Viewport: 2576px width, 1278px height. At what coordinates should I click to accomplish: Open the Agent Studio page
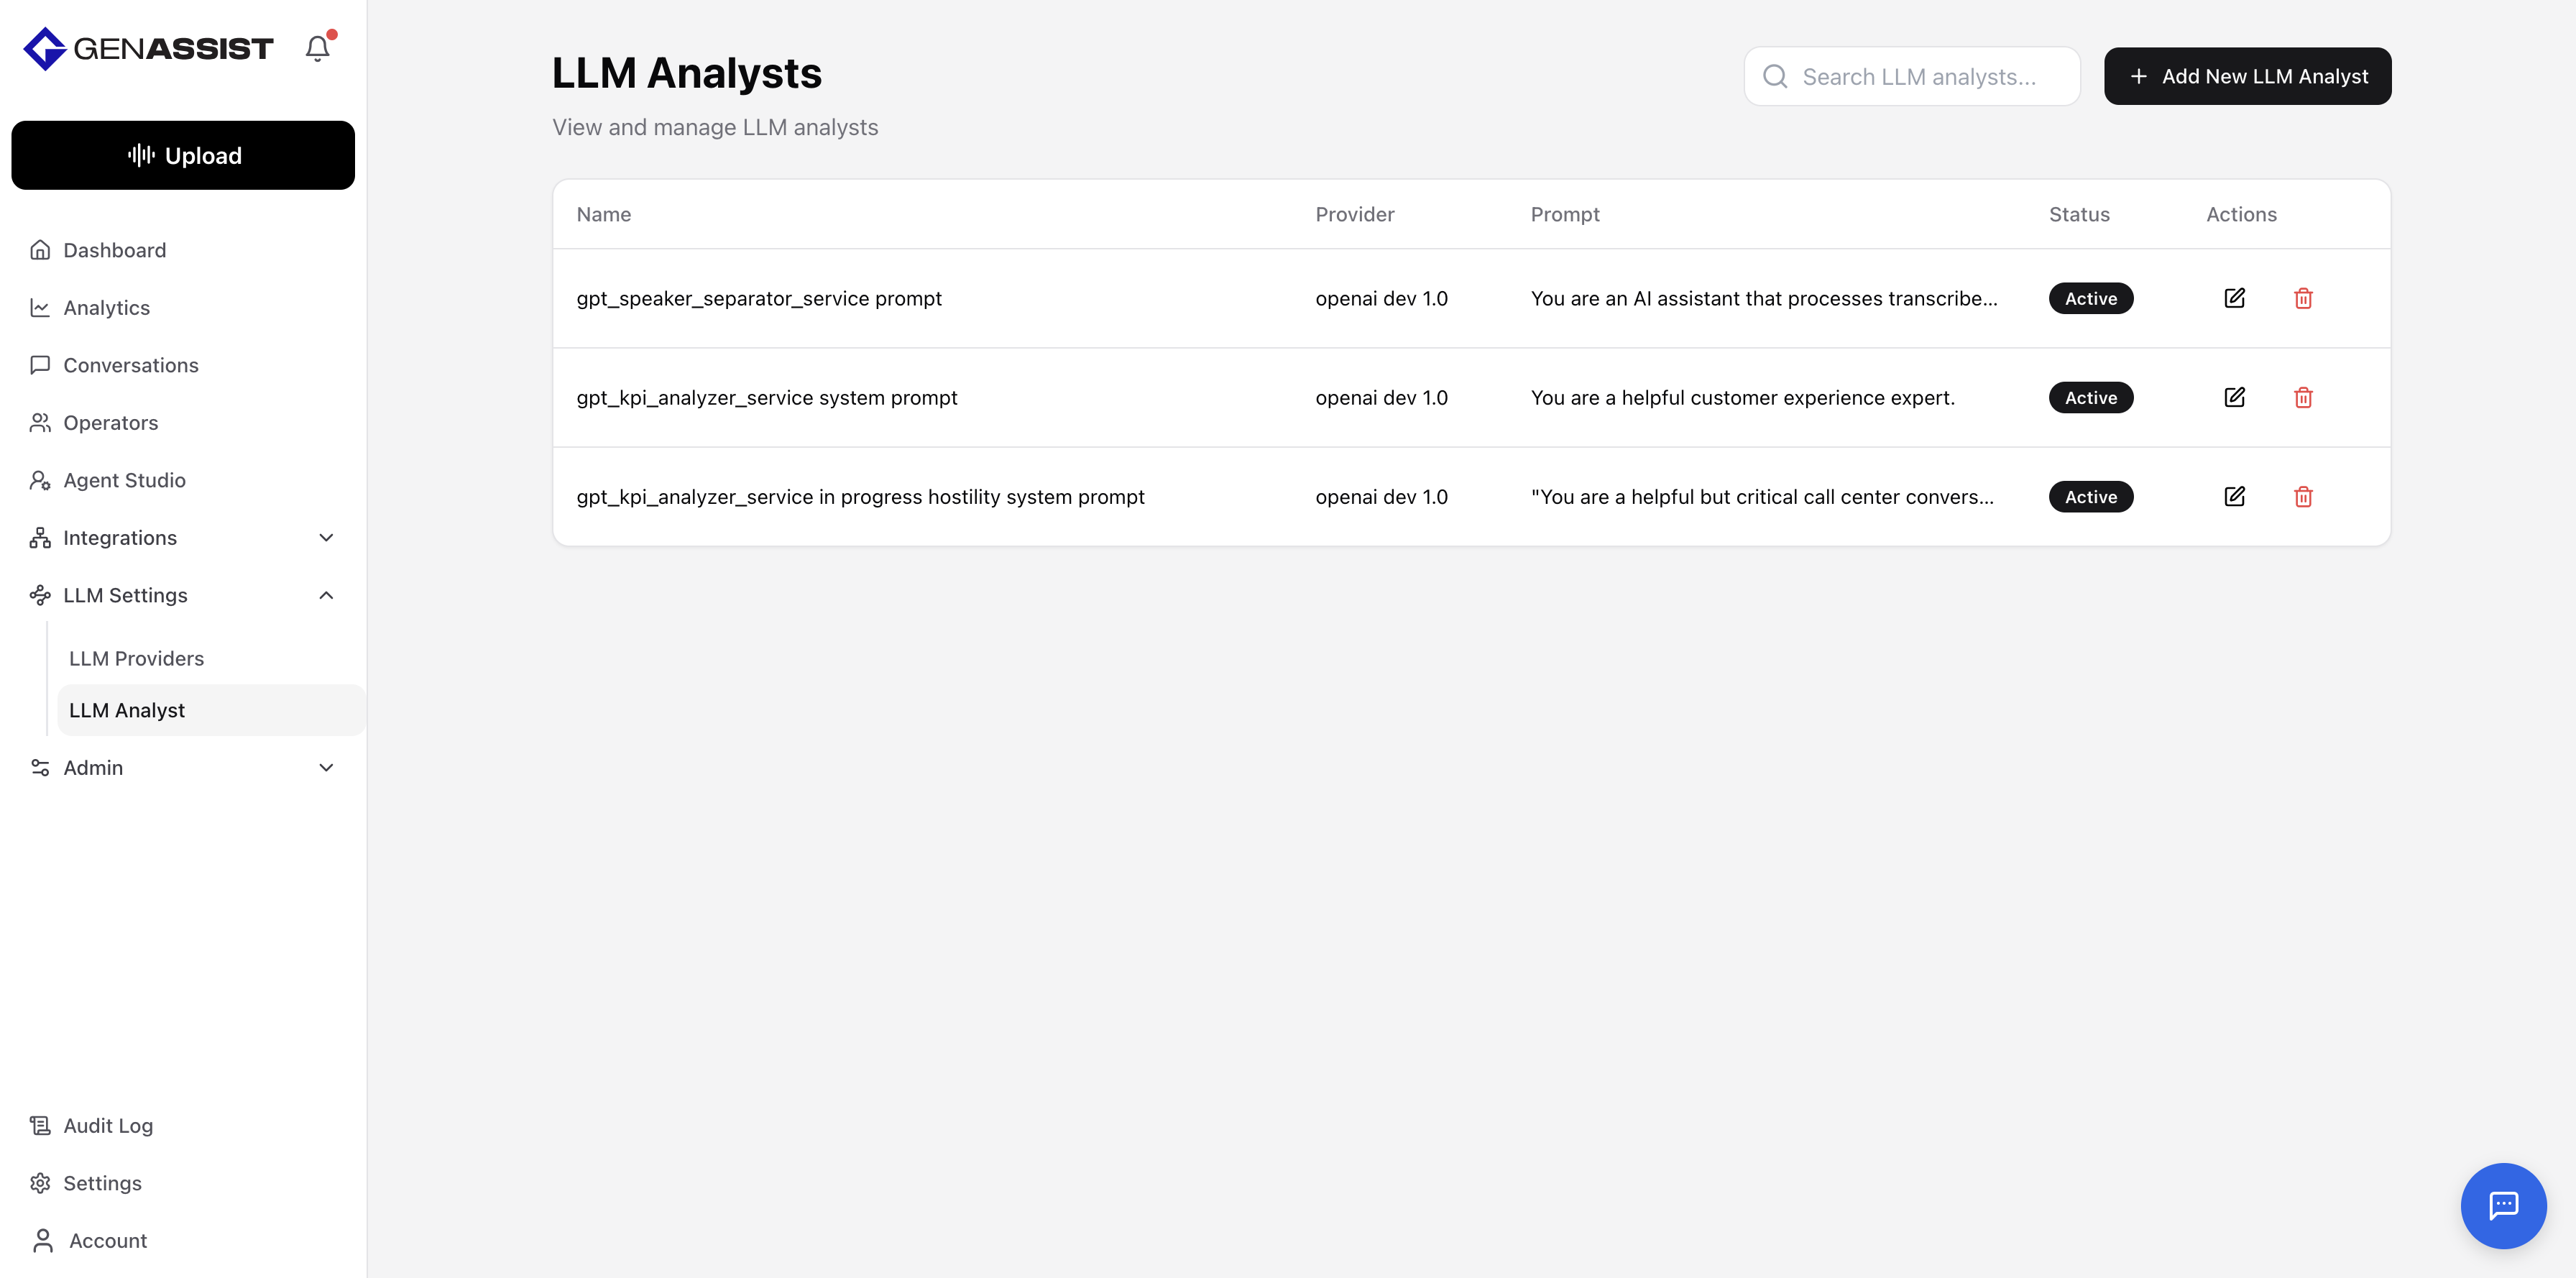pos(124,480)
